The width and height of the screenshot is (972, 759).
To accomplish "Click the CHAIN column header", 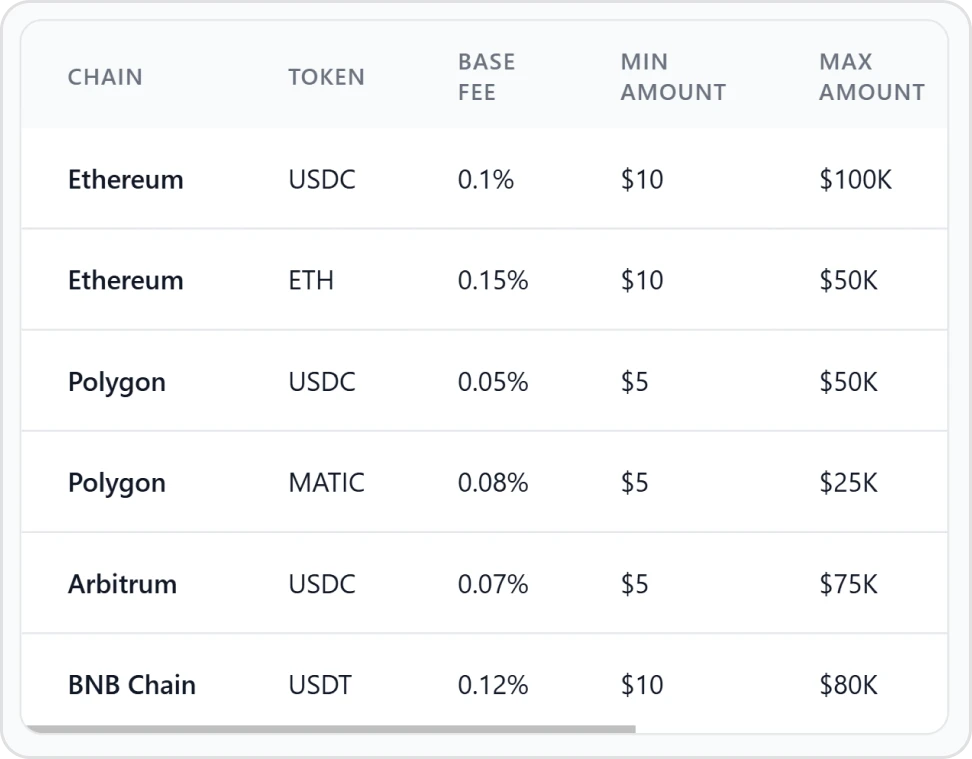I will tap(105, 77).
